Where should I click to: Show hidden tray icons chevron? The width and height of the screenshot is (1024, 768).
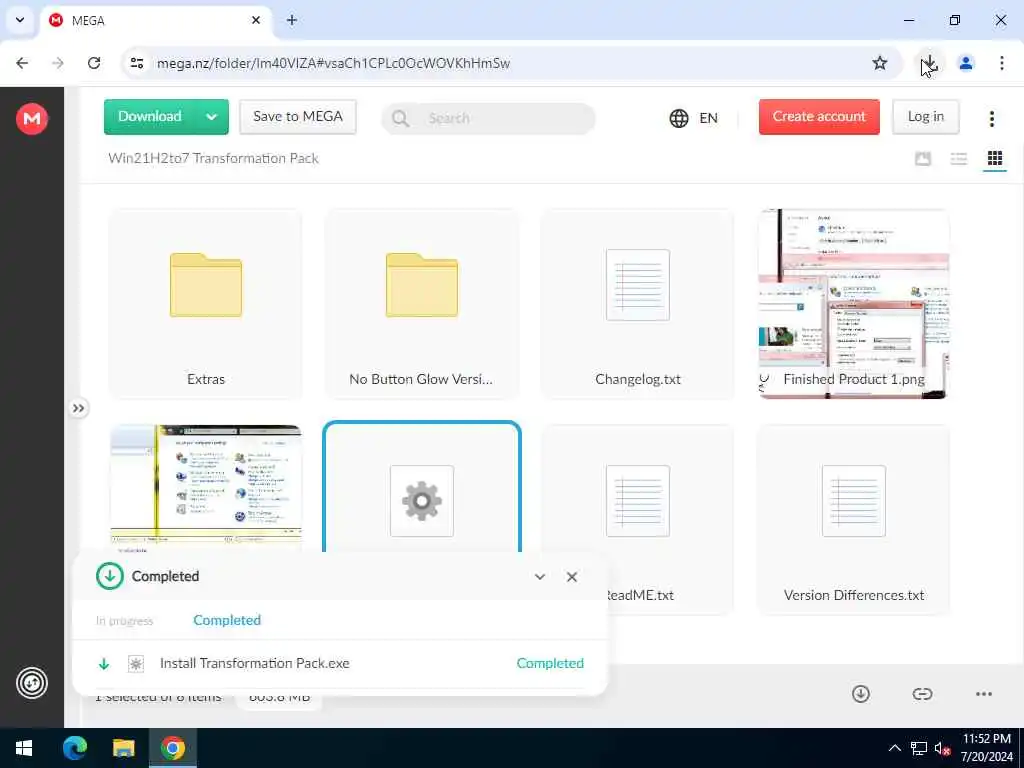tap(895, 748)
